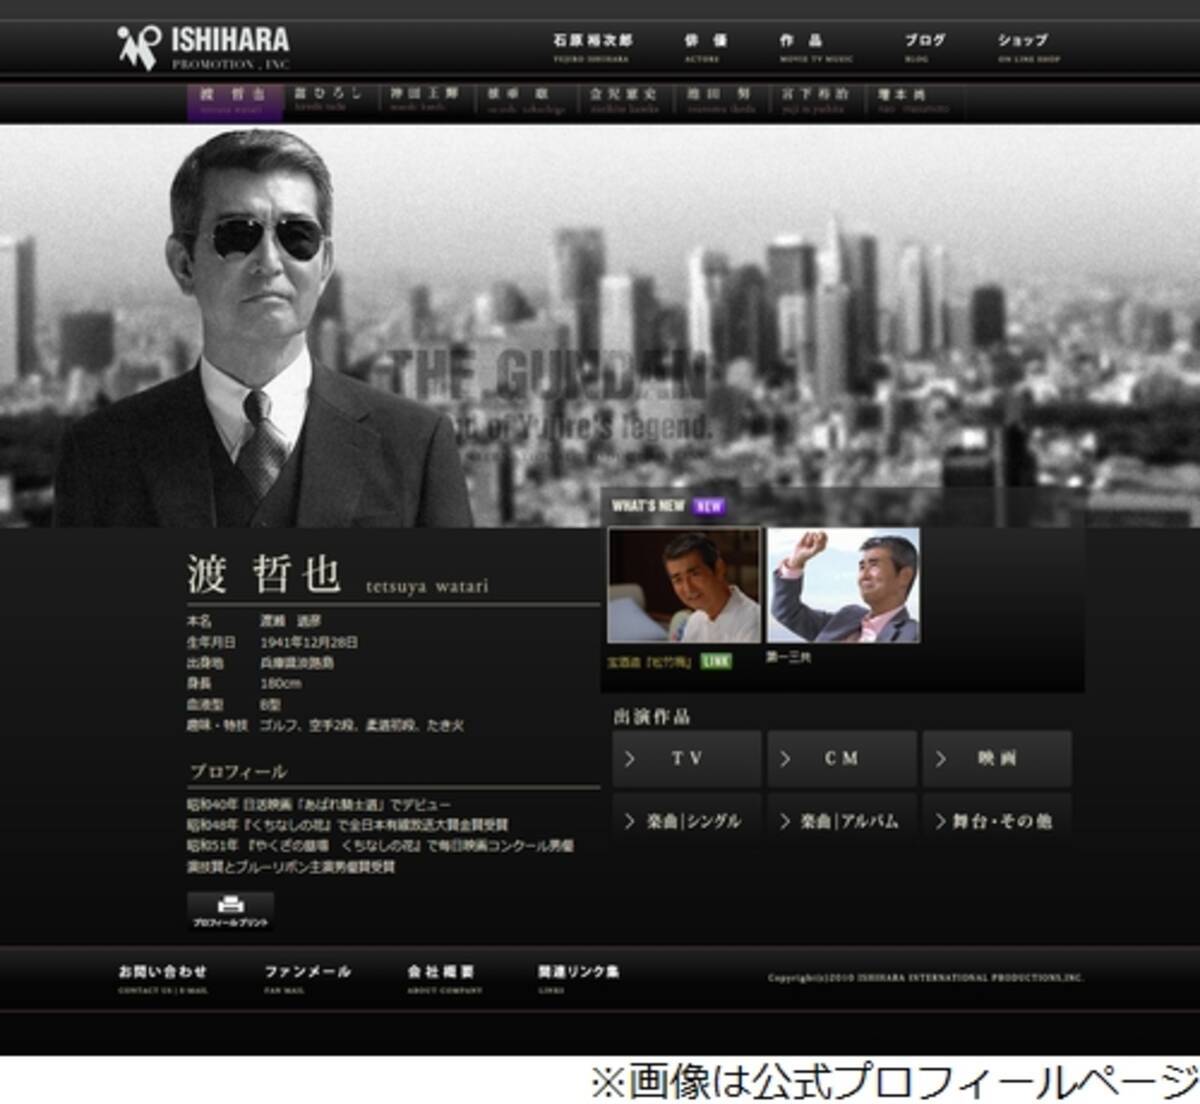Click the Ishihara Promotion logo icon

[136, 42]
